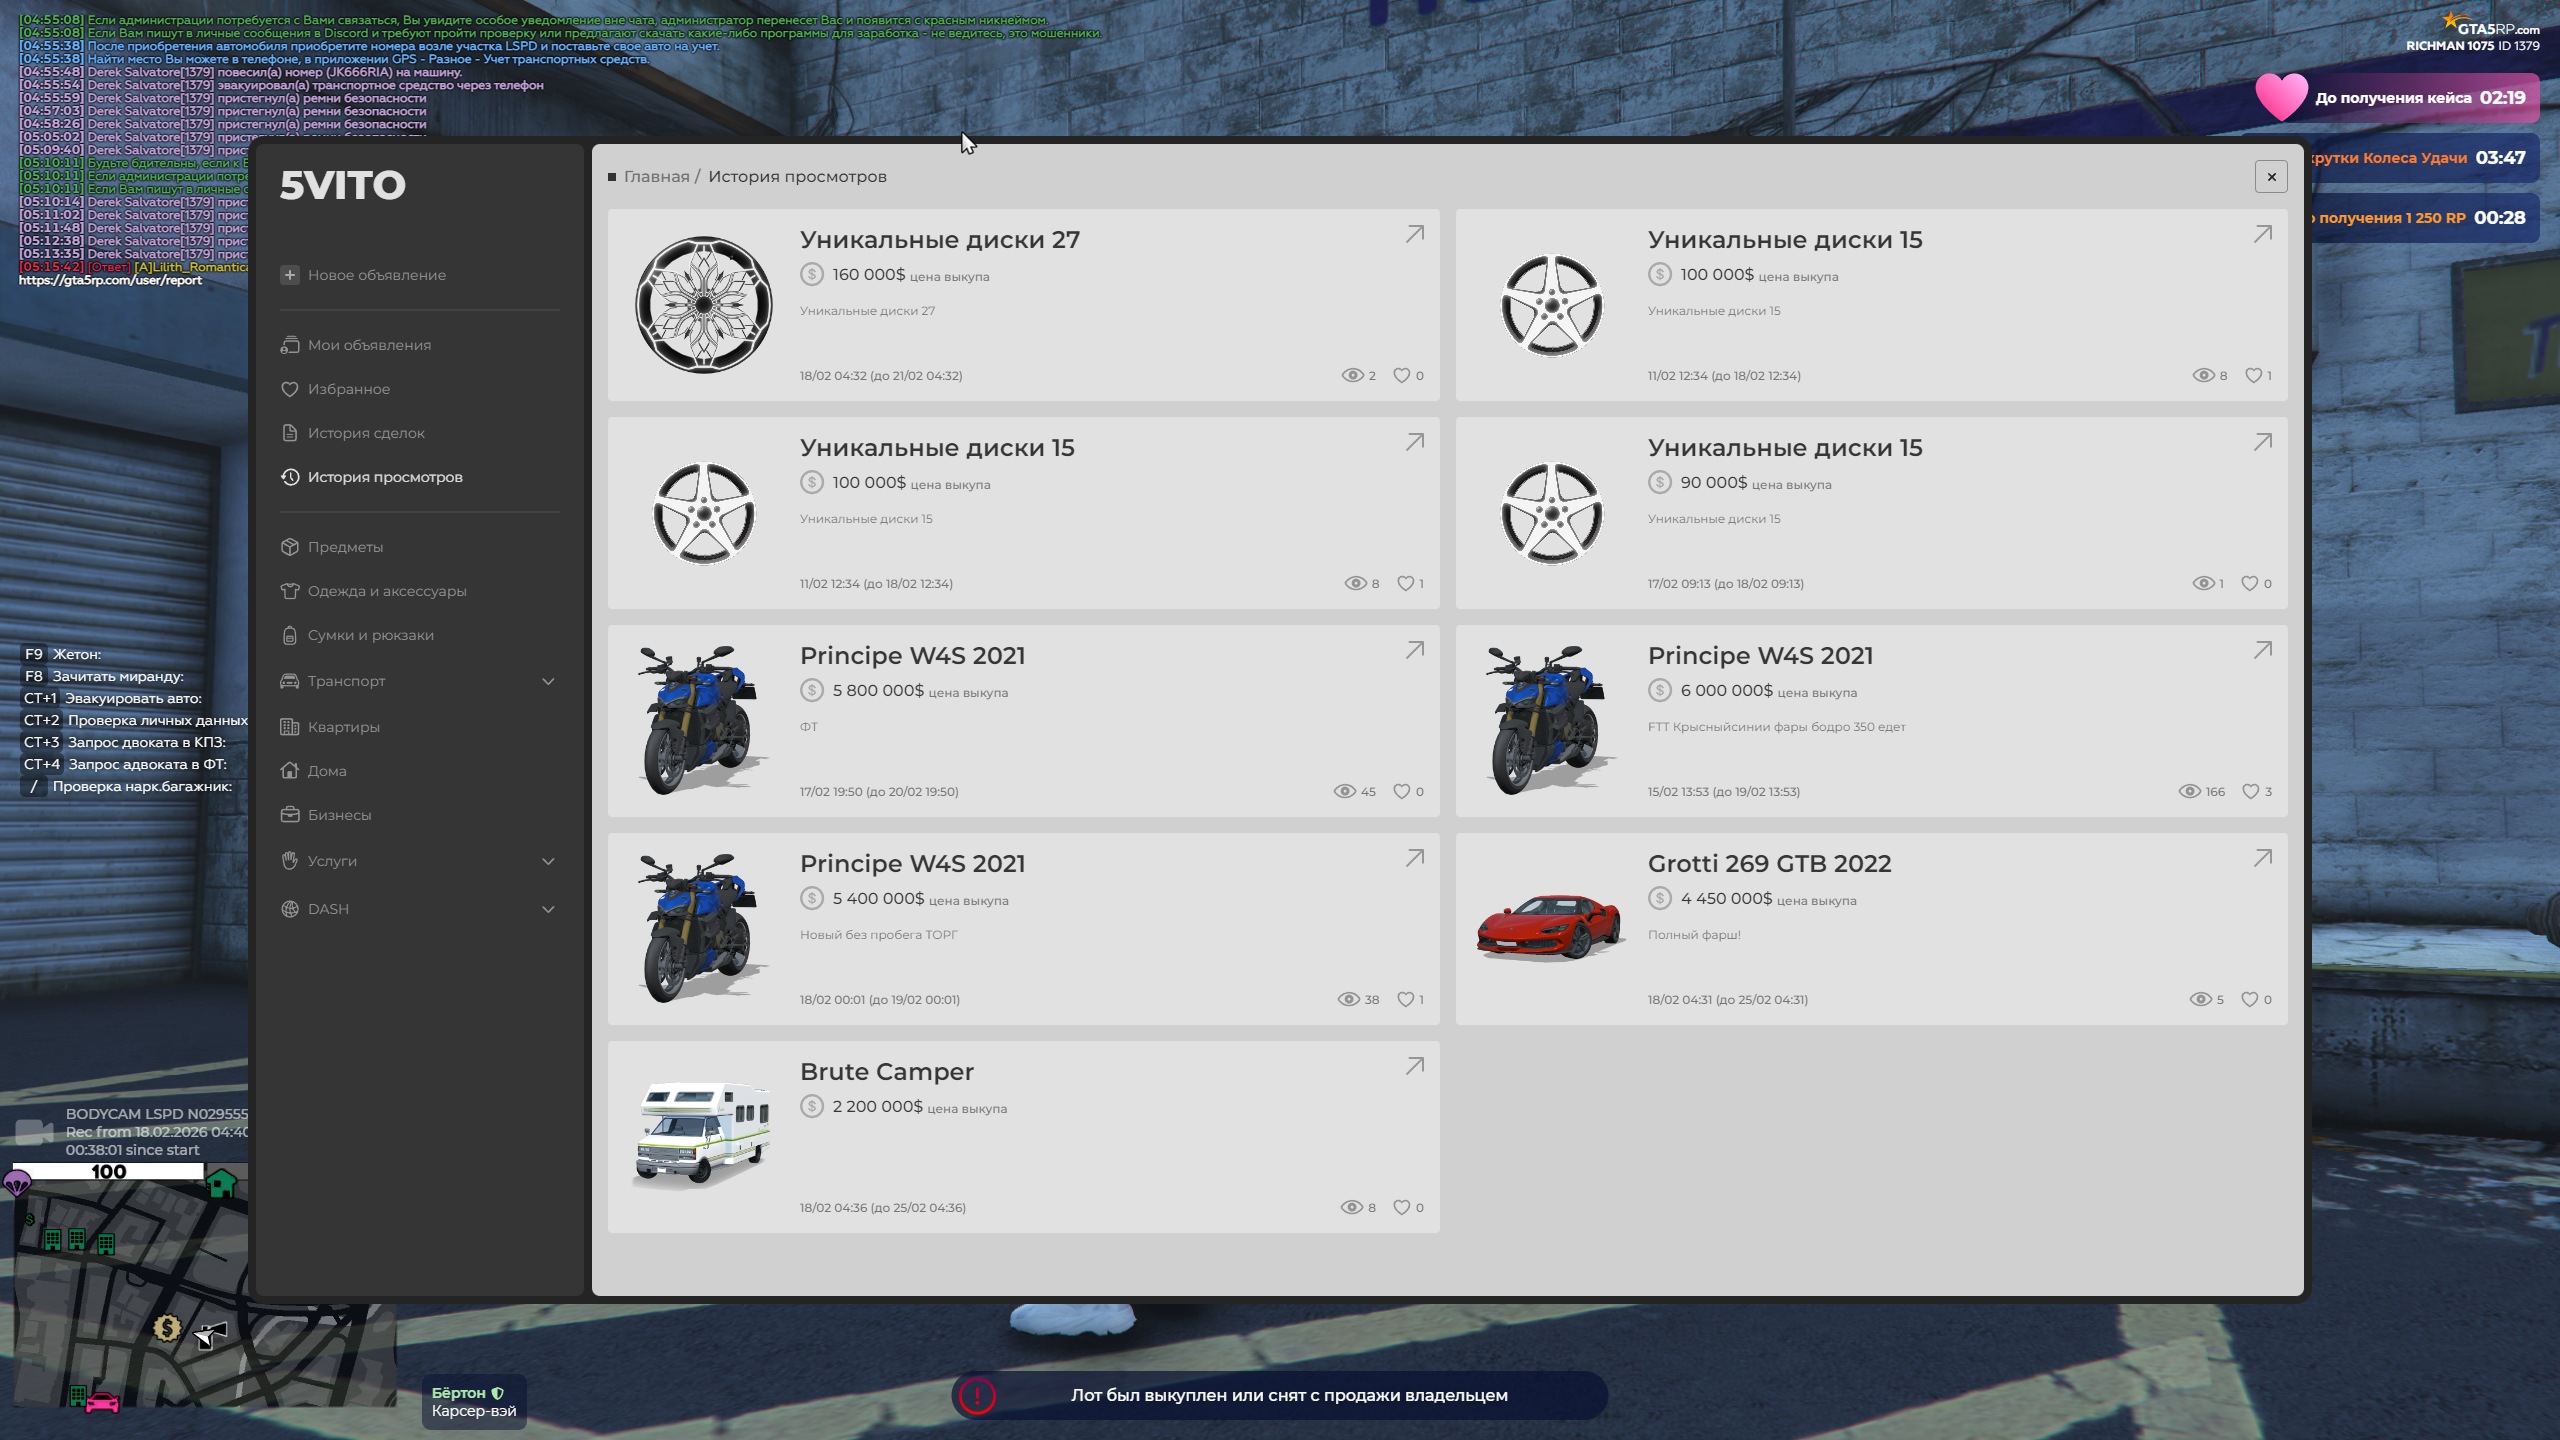Close the 5VITO window with X
The width and height of the screenshot is (2560, 1440).
pyautogui.click(x=2271, y=177)
